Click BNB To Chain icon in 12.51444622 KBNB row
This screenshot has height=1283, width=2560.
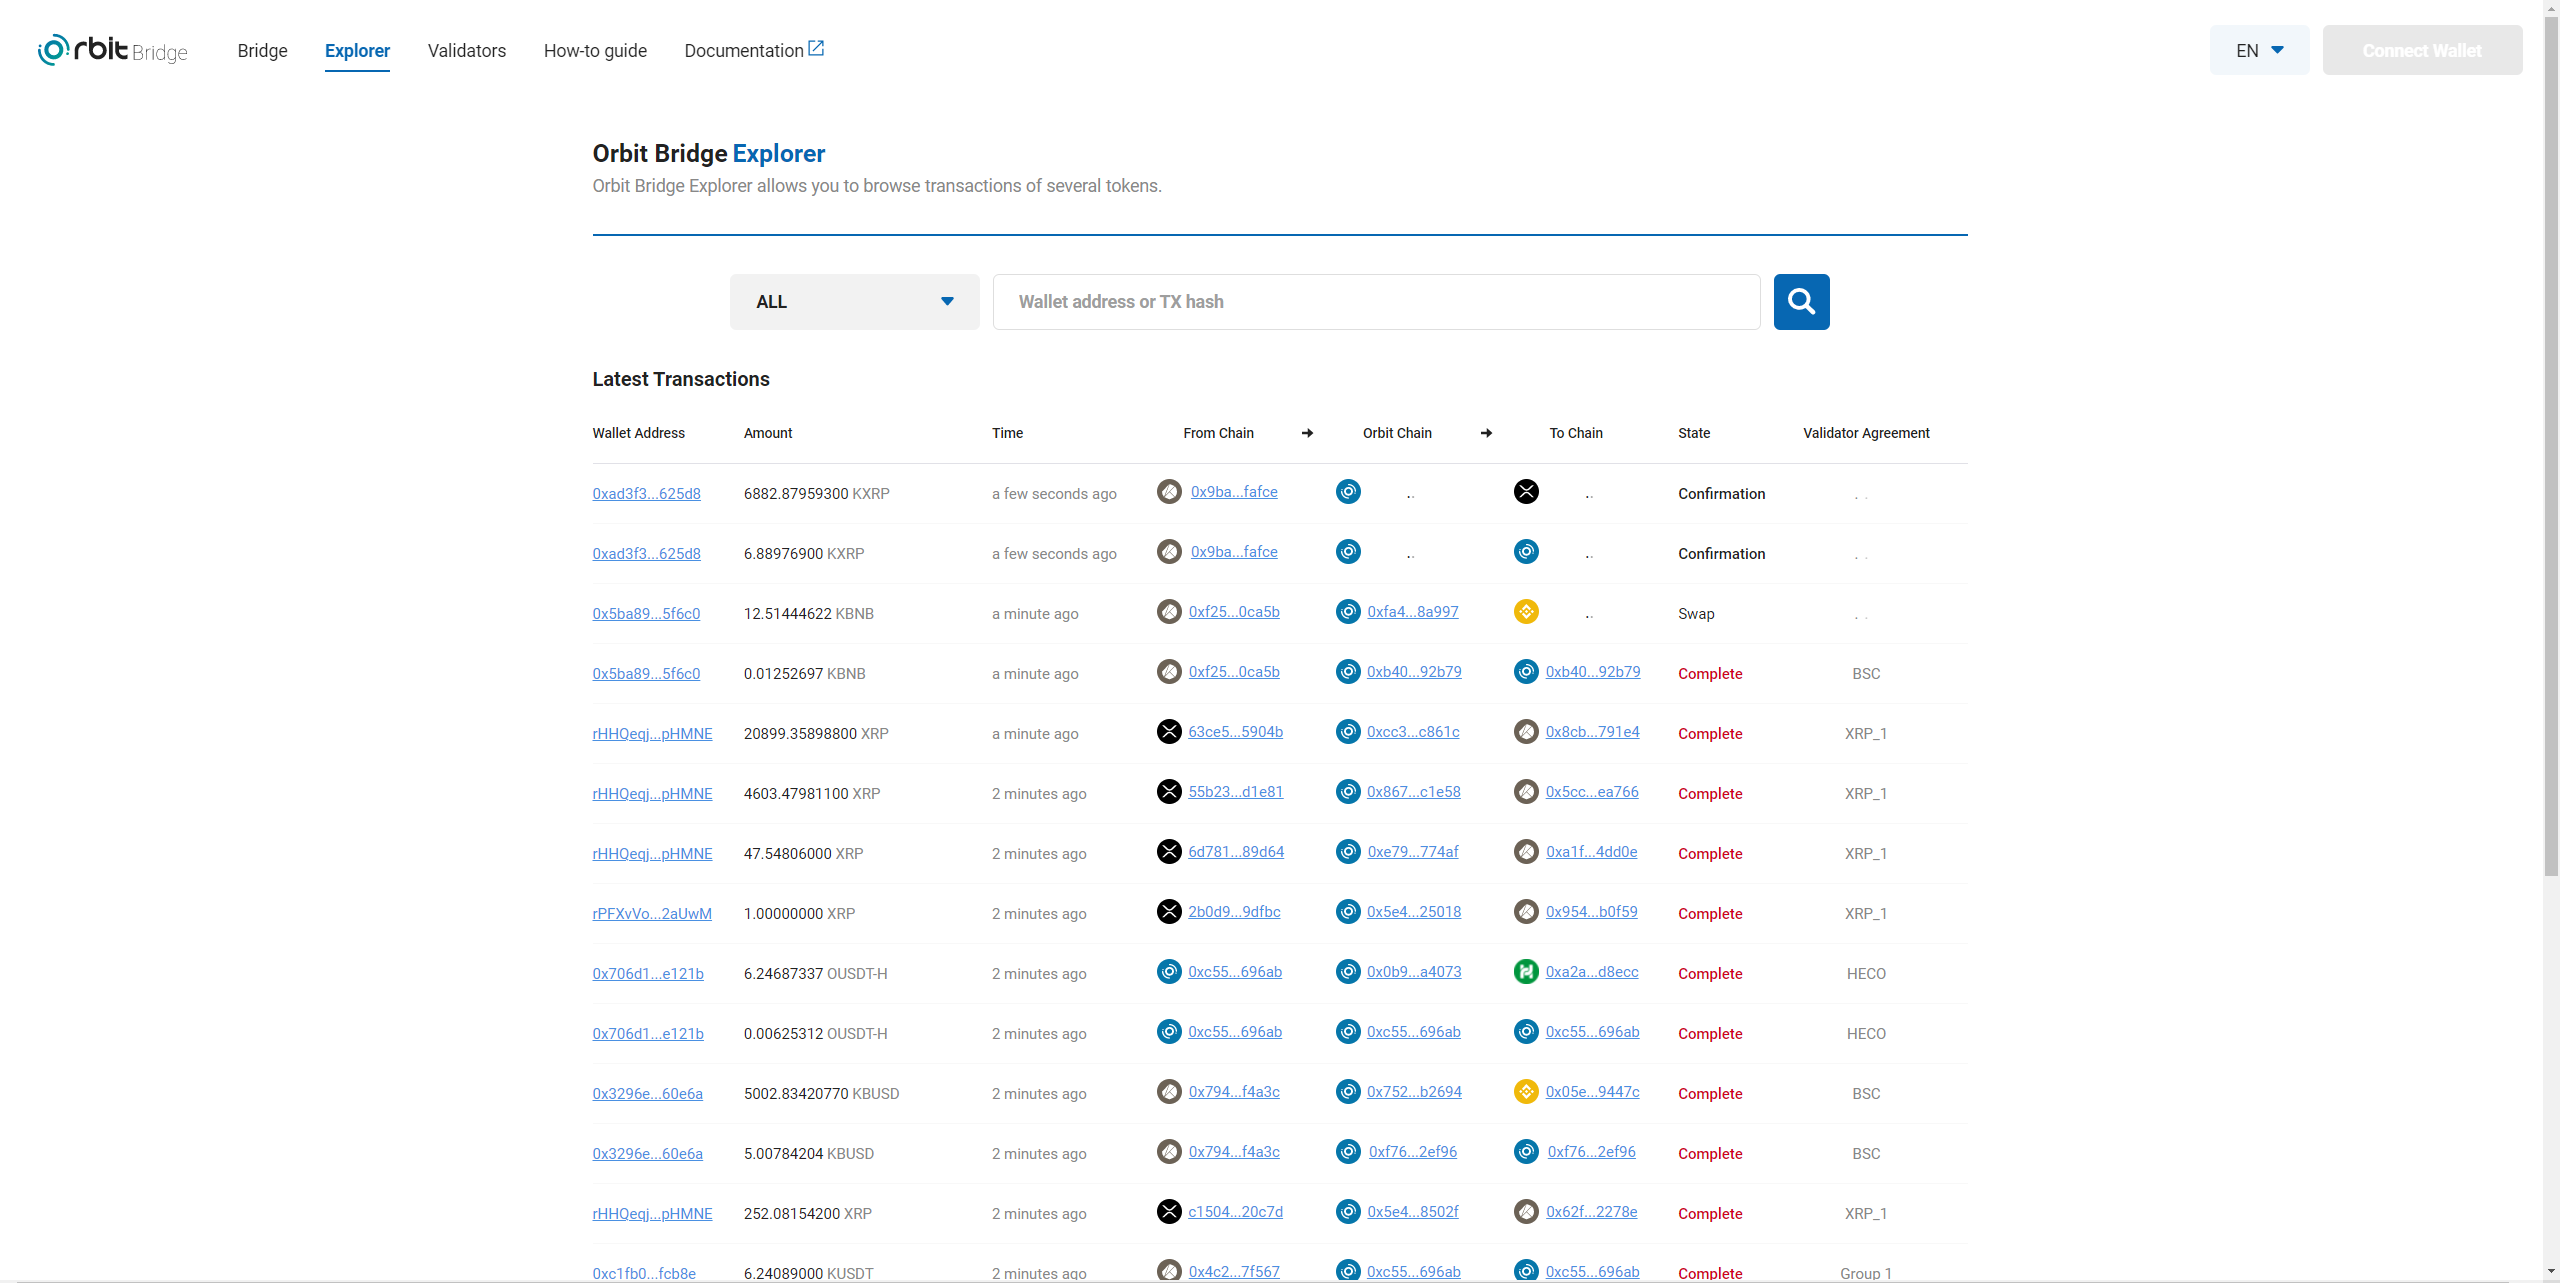[1526, 612]
